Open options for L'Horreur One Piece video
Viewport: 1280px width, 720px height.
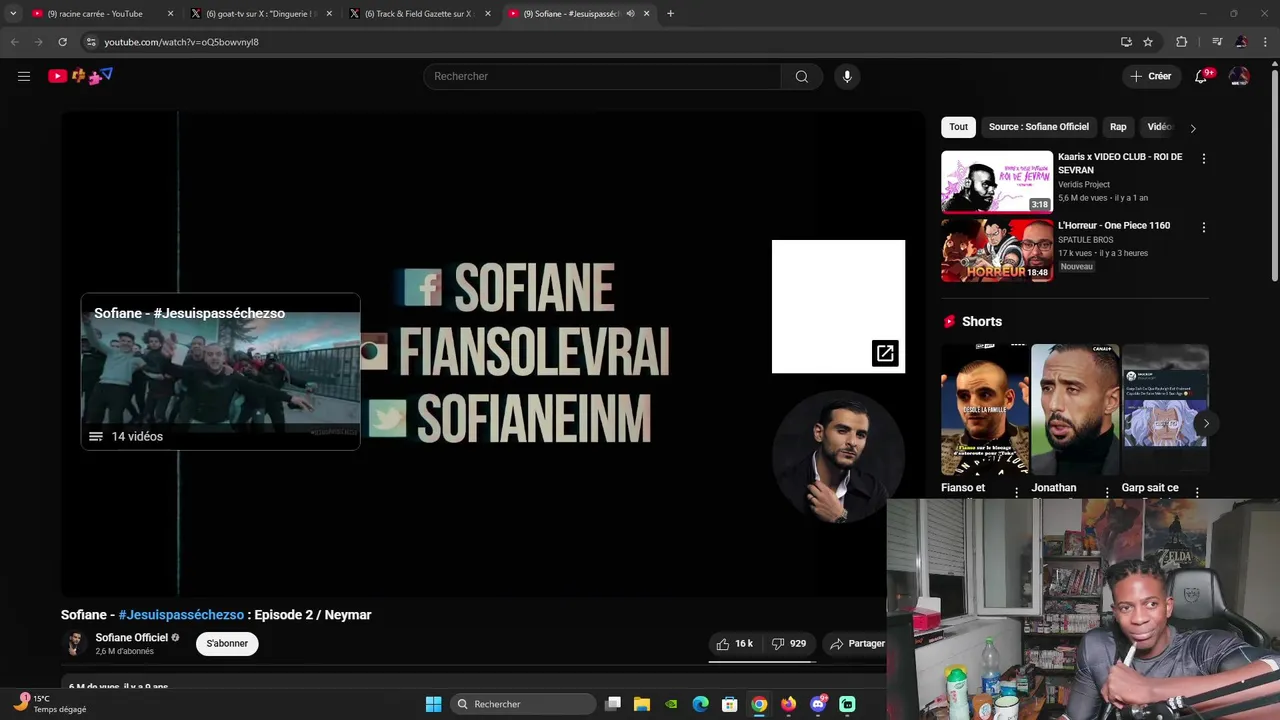click(1203, 227)
